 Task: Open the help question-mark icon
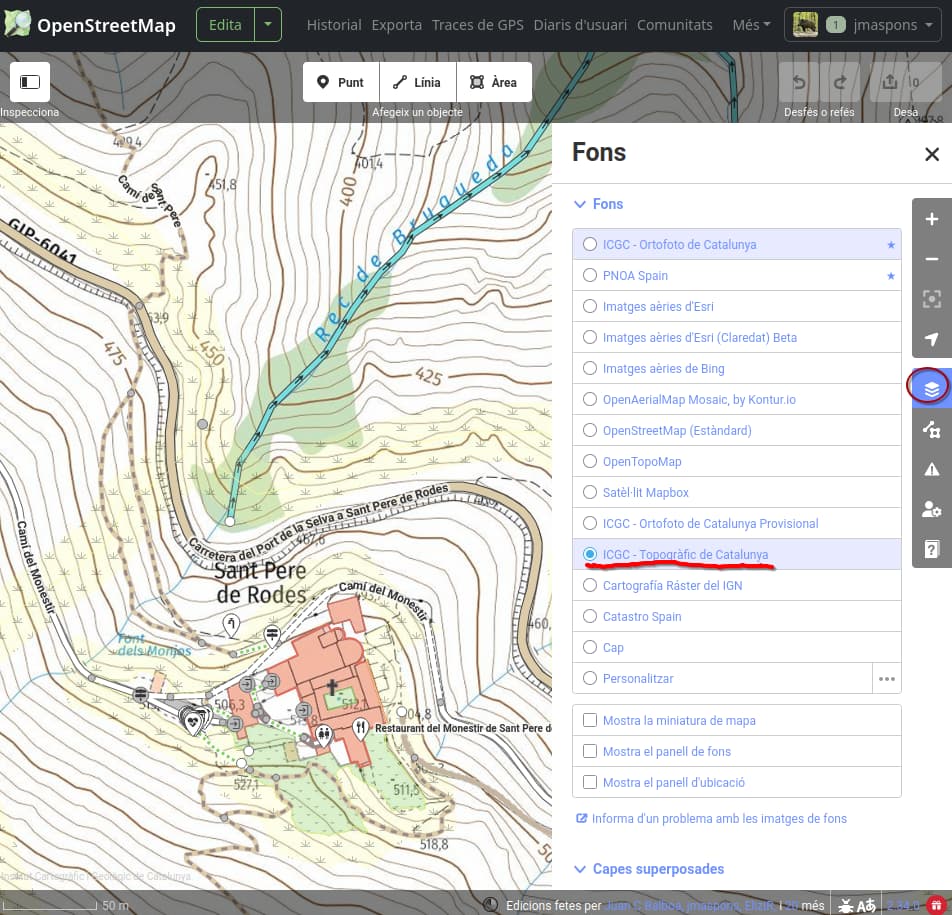932,549
